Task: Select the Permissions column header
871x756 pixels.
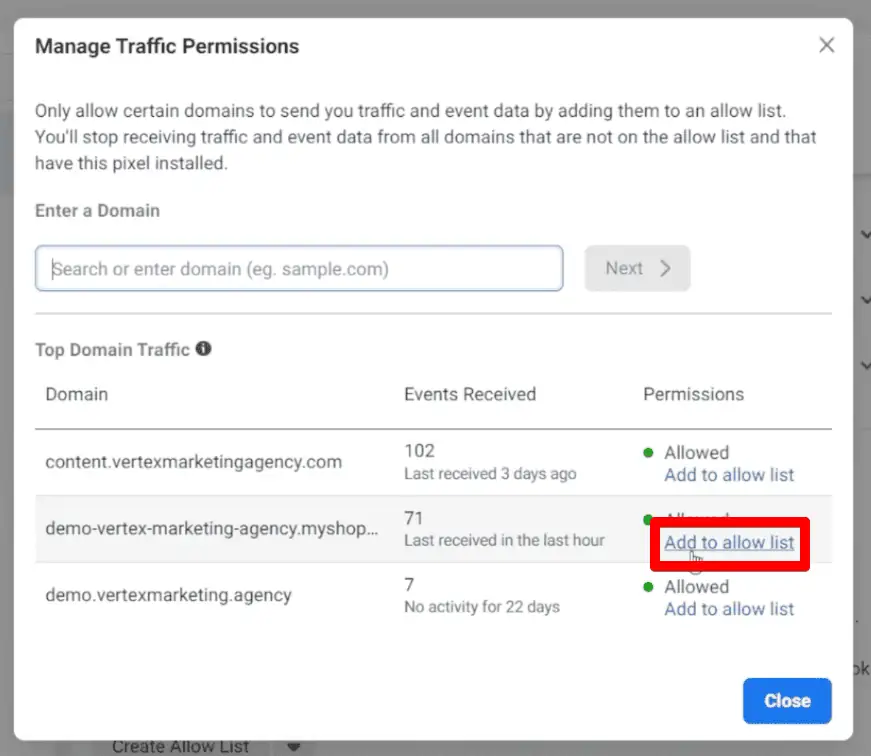Action: pyautogui.click(x=693, y=394)
